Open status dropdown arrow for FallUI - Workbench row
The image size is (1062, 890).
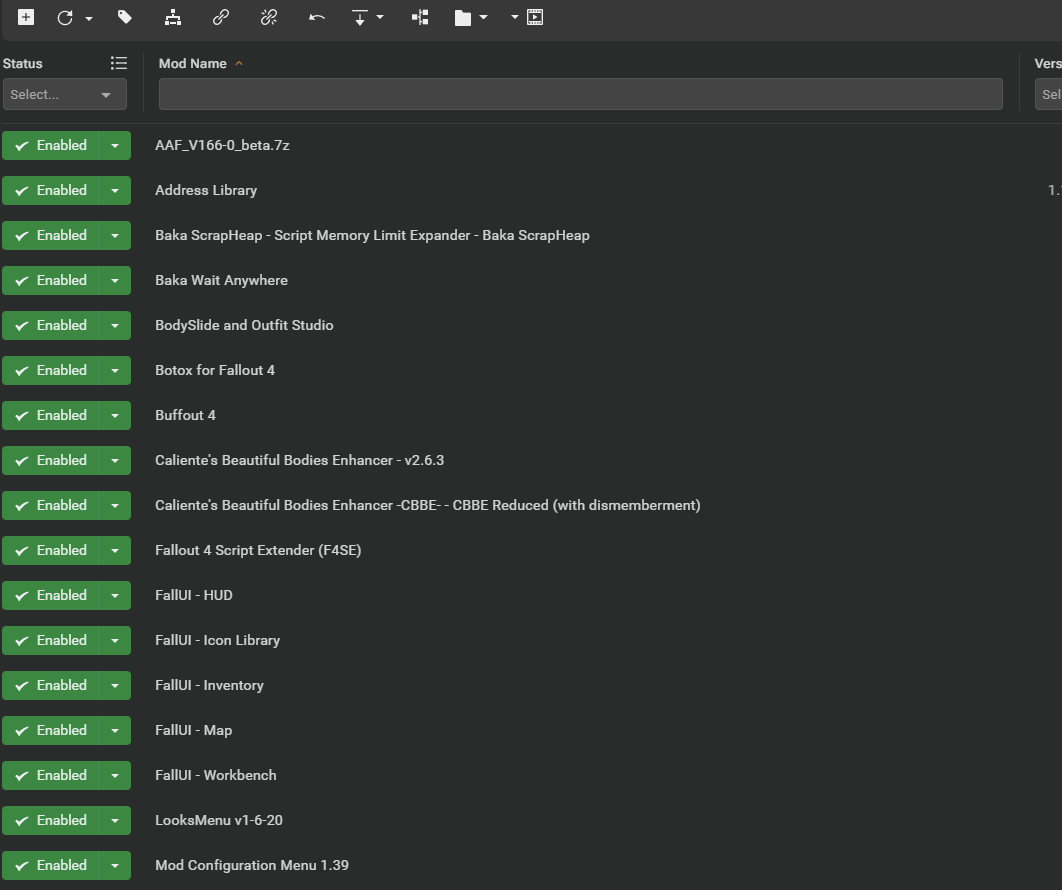tap(115, 776)
